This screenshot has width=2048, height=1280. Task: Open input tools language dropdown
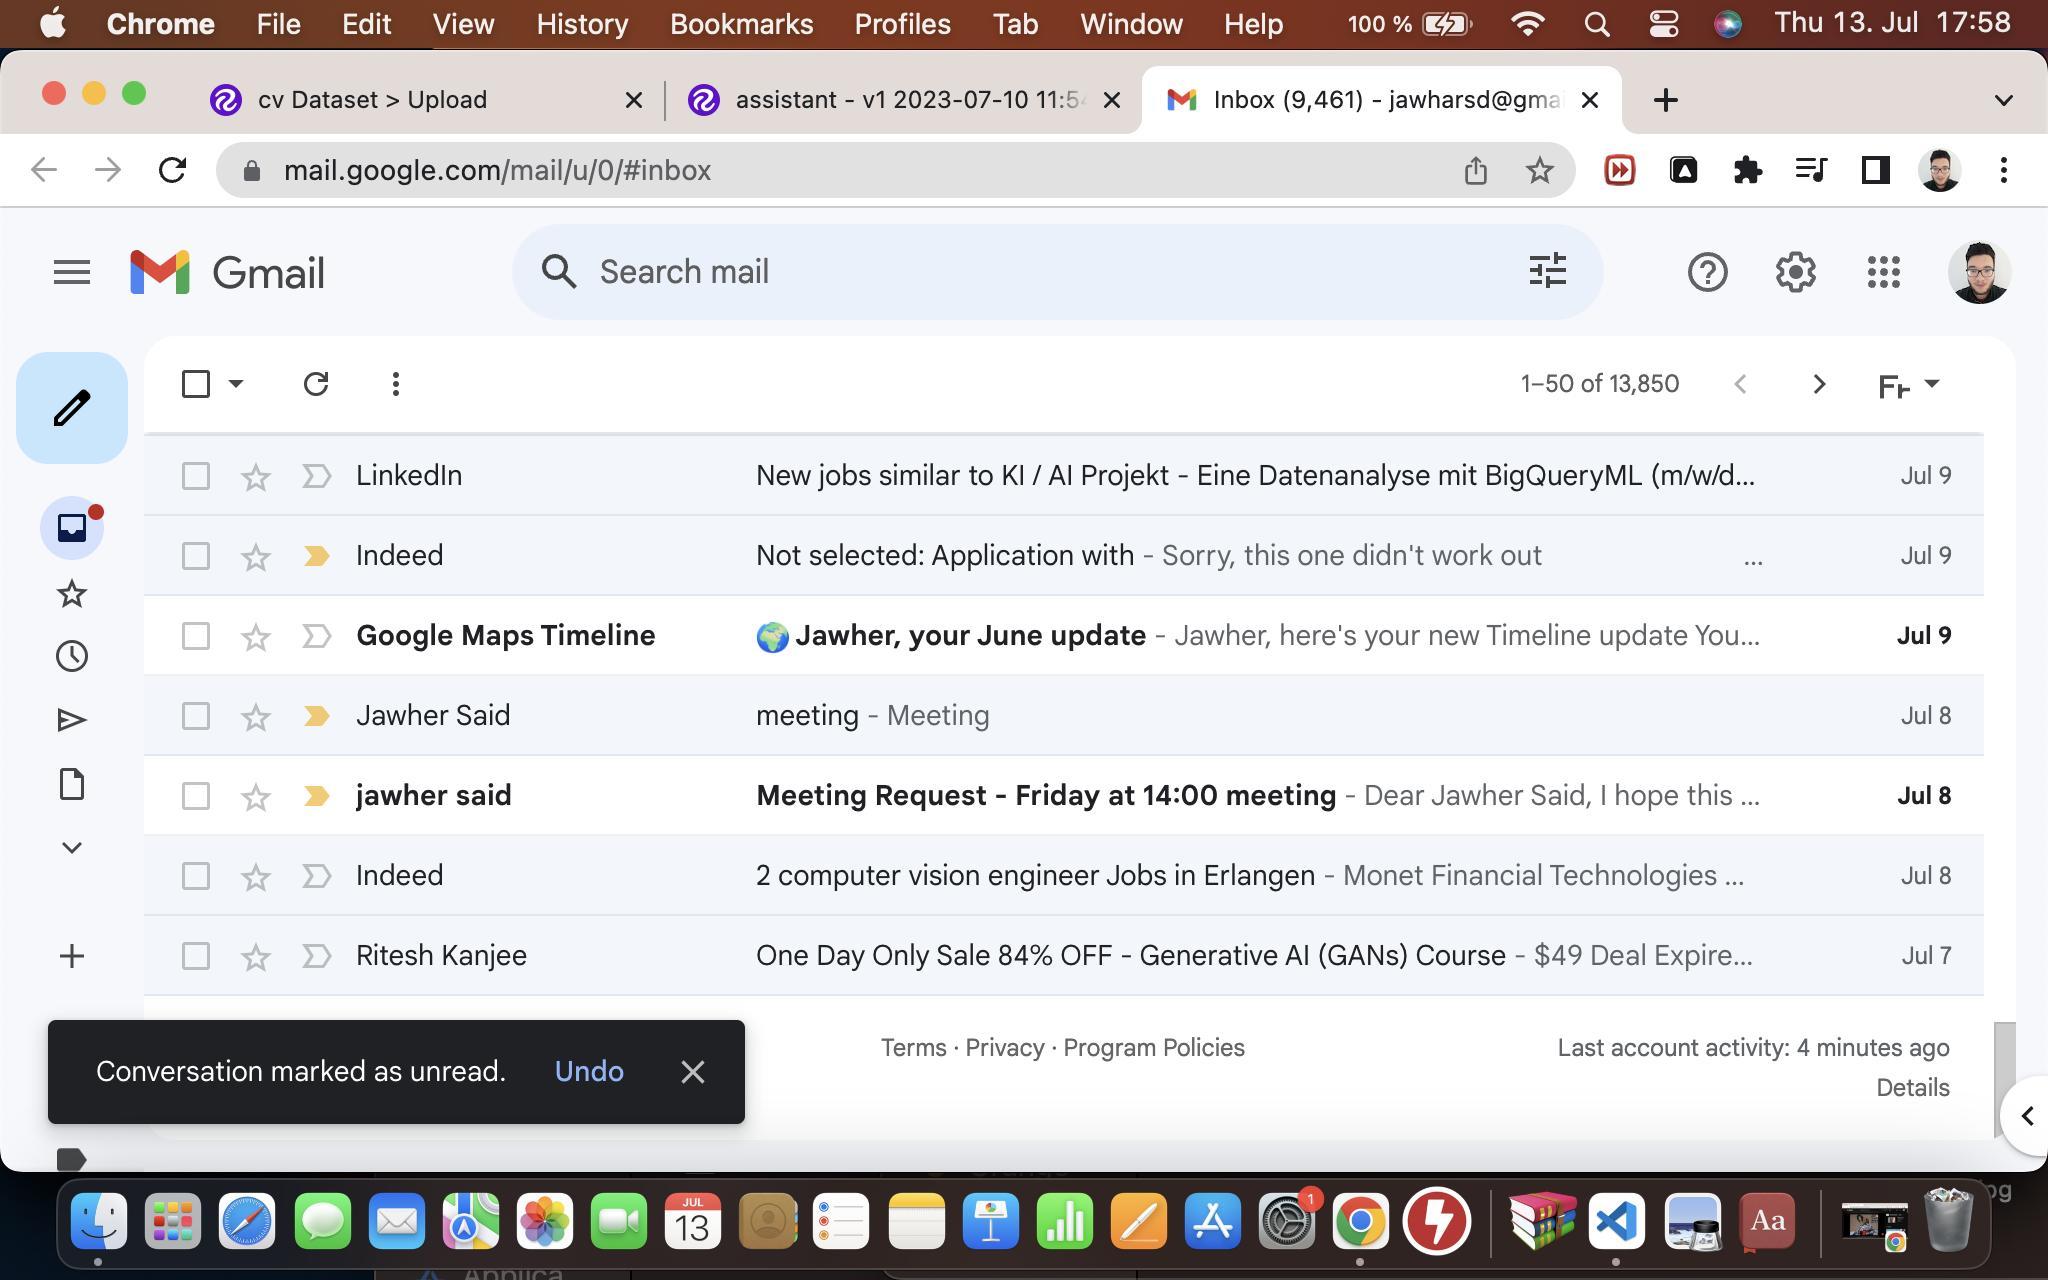(x=1909, y=385)
